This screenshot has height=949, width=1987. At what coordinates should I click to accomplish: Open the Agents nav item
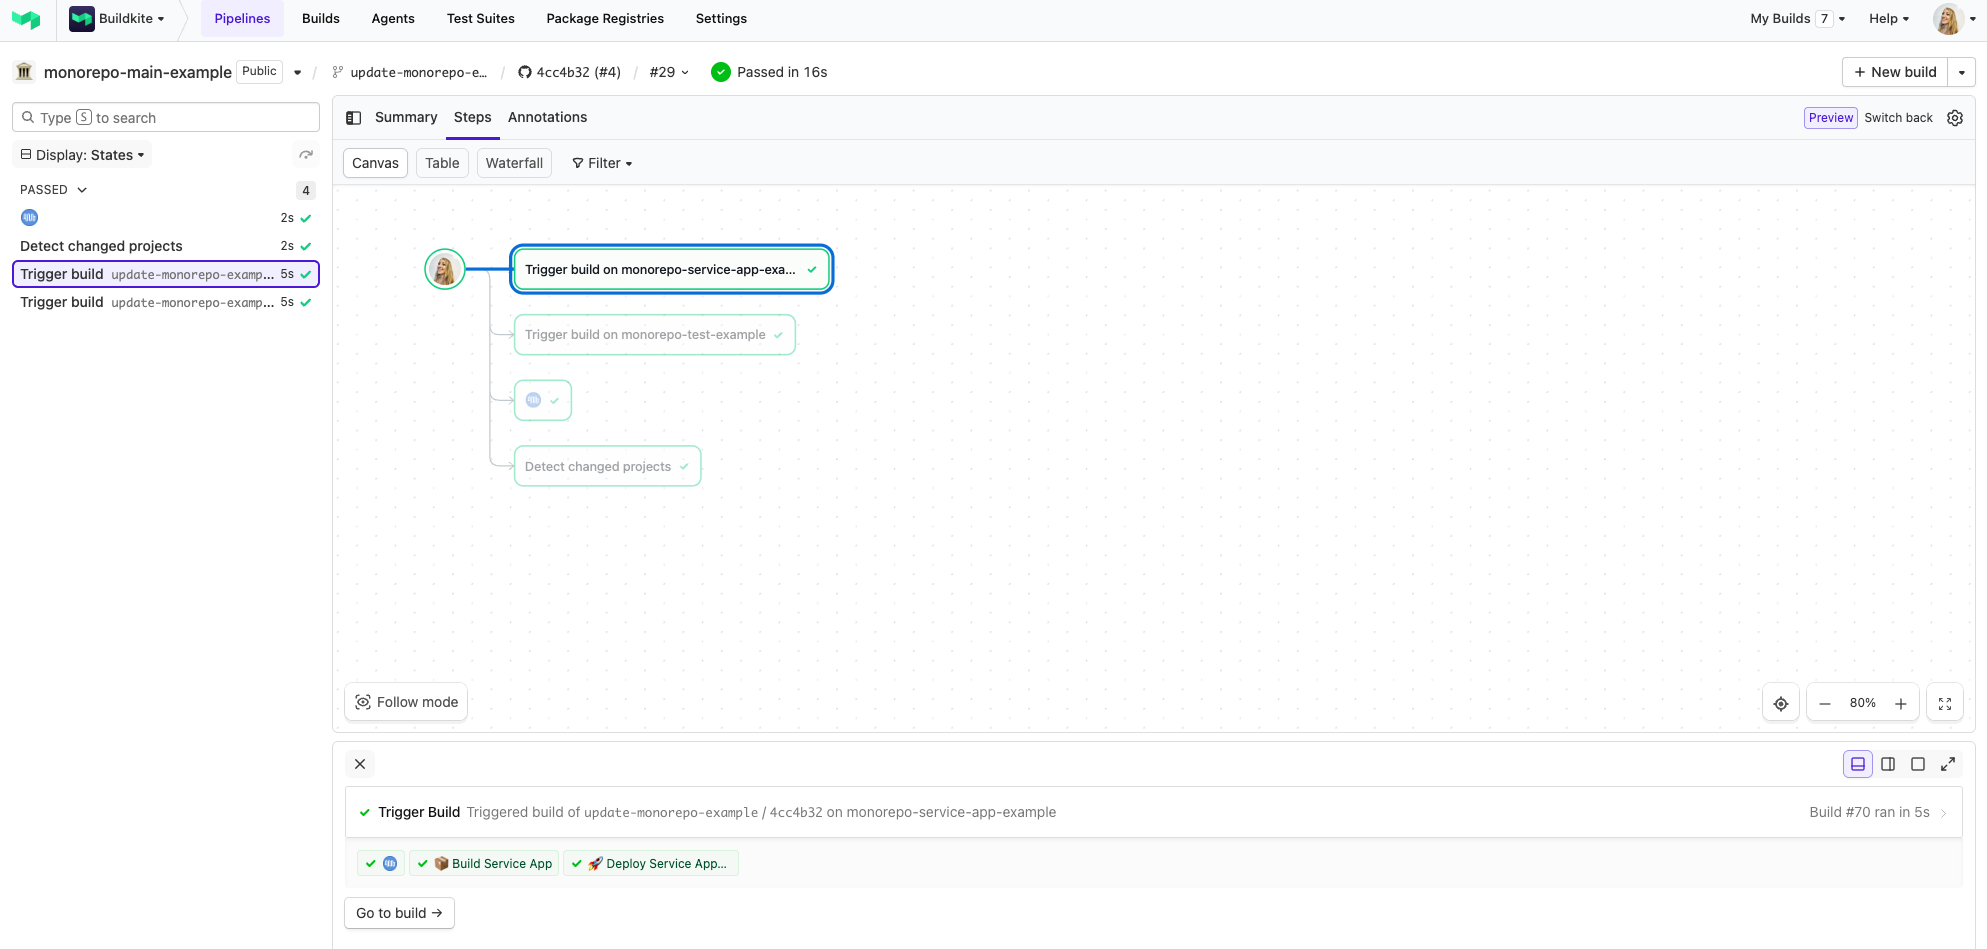(393, 19)
